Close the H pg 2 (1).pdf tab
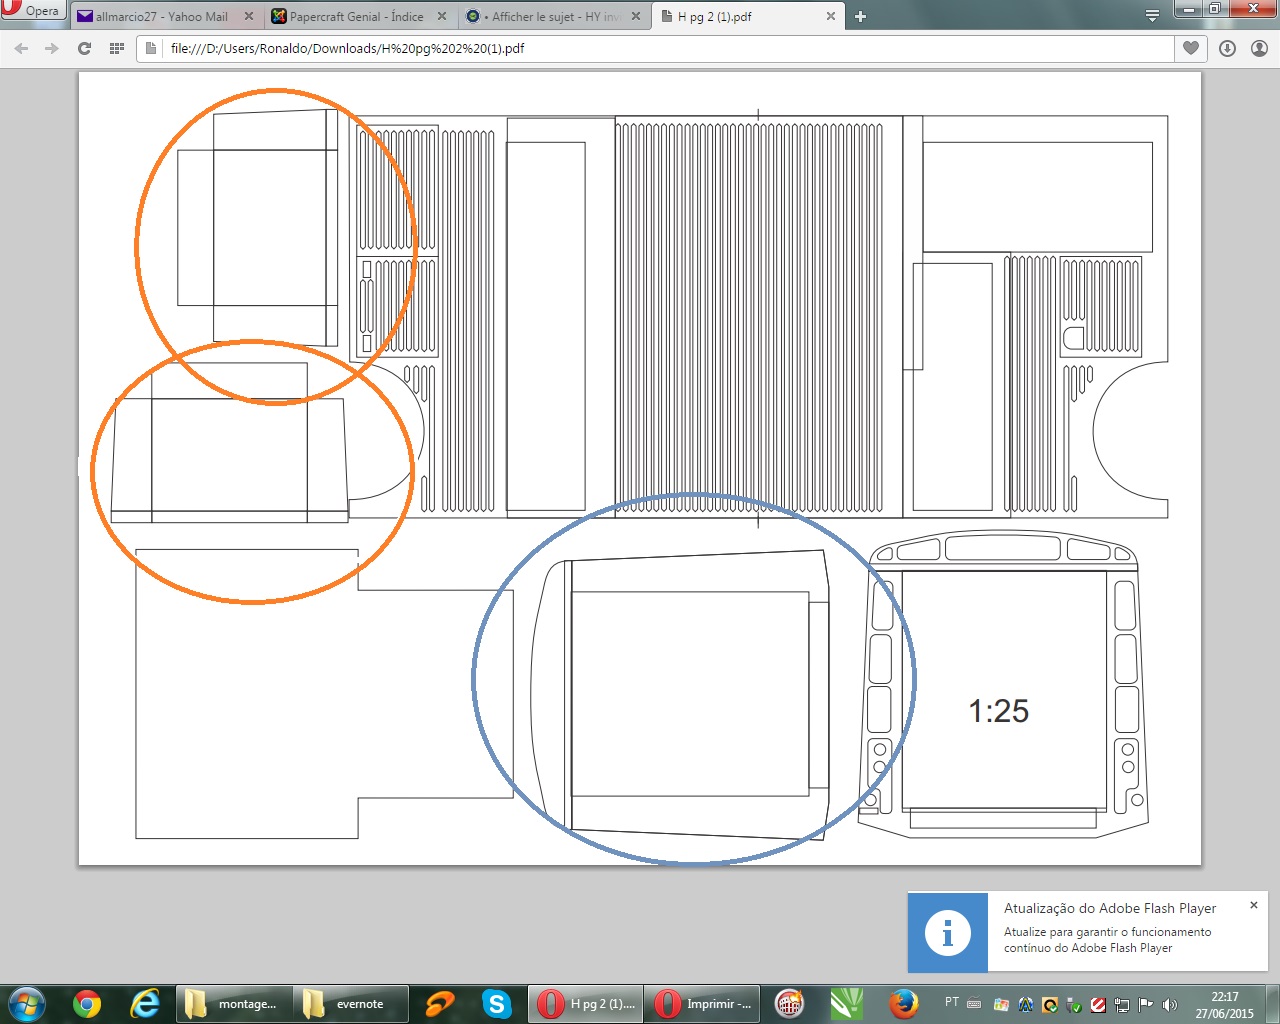 (830, 17)
